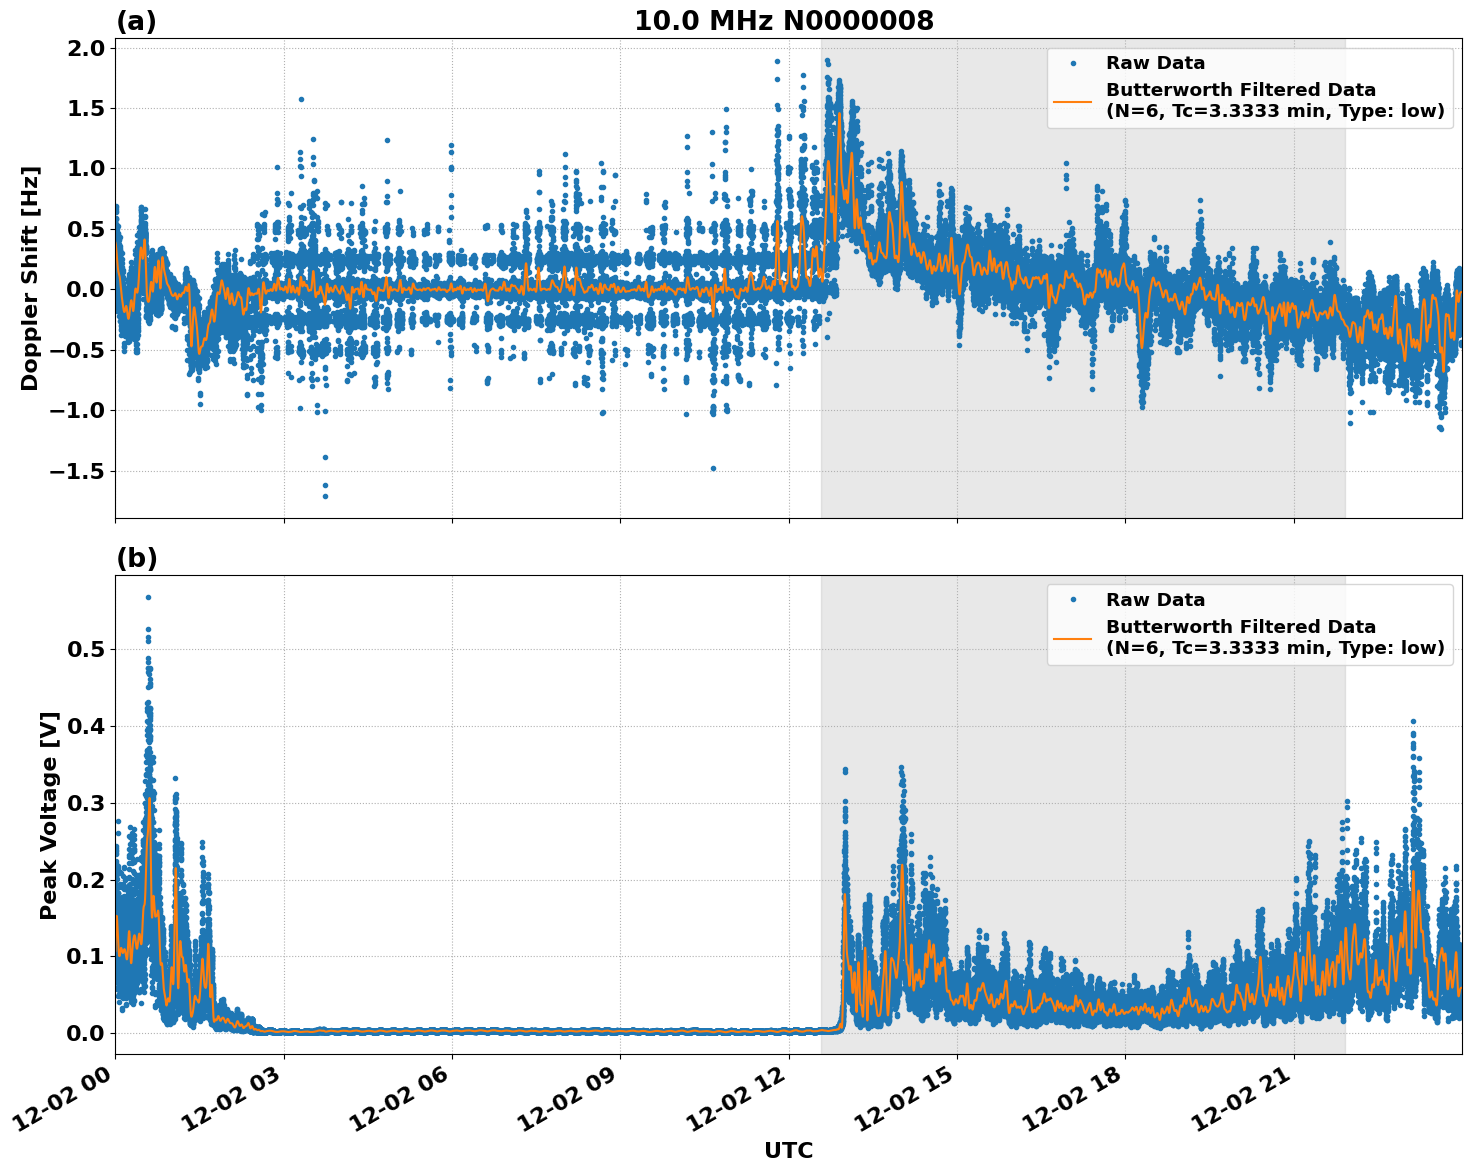Click the highest voltage peak near 12-02 00
Viewport: 1472px width, 1172px height.
148,598
